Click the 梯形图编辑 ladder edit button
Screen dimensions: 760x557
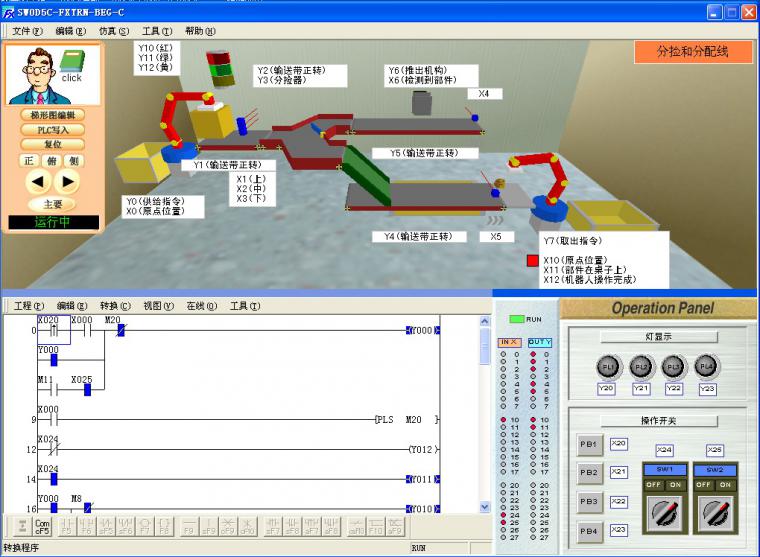coord(53,115)
